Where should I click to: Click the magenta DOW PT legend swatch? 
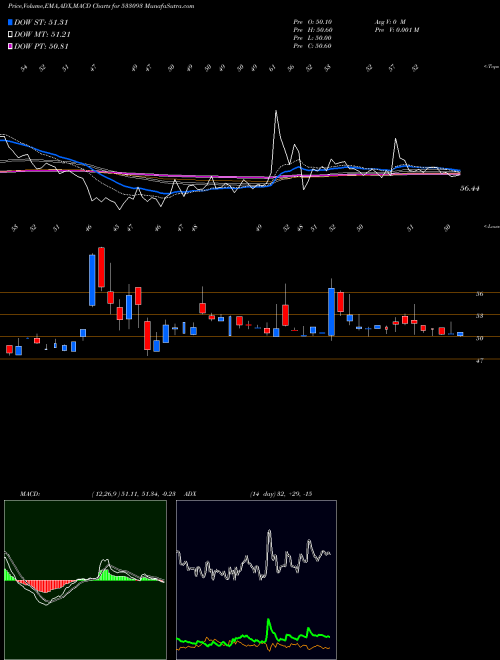coord(10,46)
